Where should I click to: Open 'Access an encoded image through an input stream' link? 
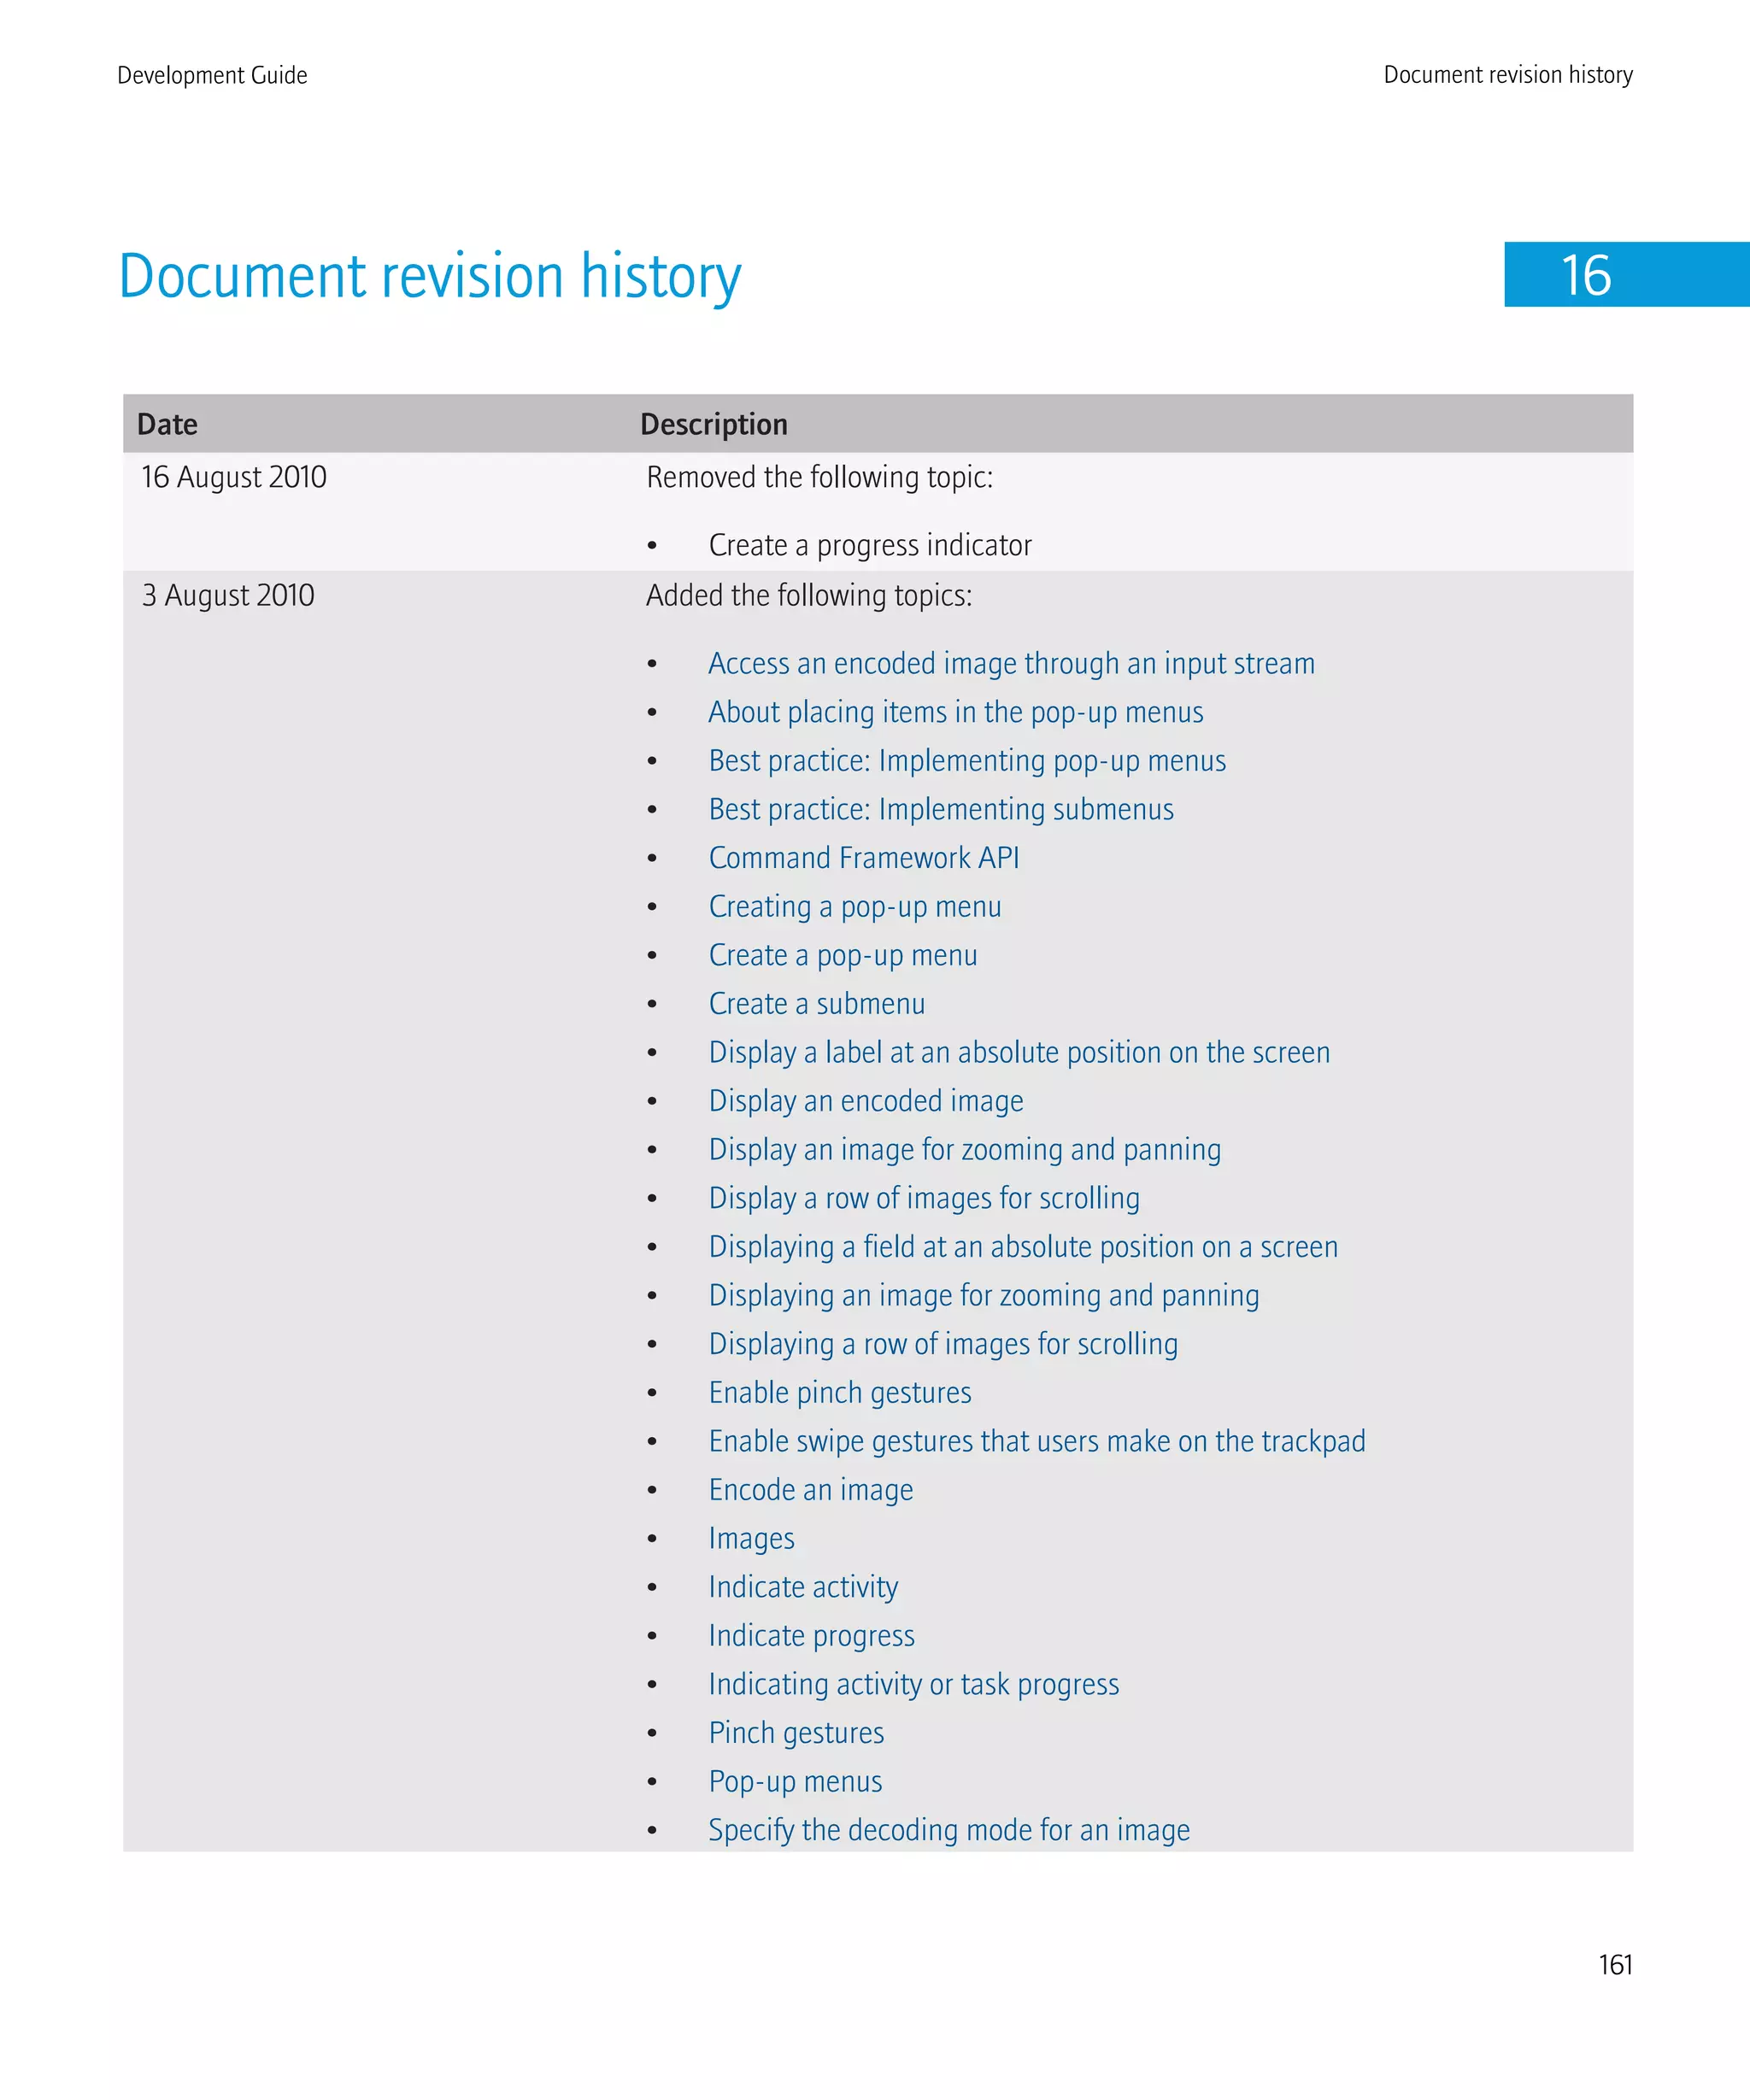[x=1011, y=664]
